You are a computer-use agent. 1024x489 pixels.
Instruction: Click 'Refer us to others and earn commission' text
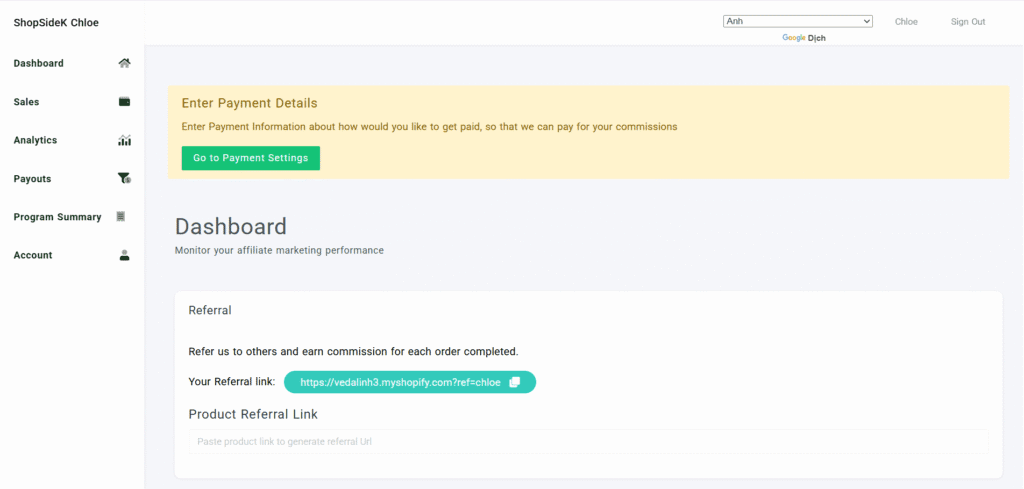(x=353, y=351)
